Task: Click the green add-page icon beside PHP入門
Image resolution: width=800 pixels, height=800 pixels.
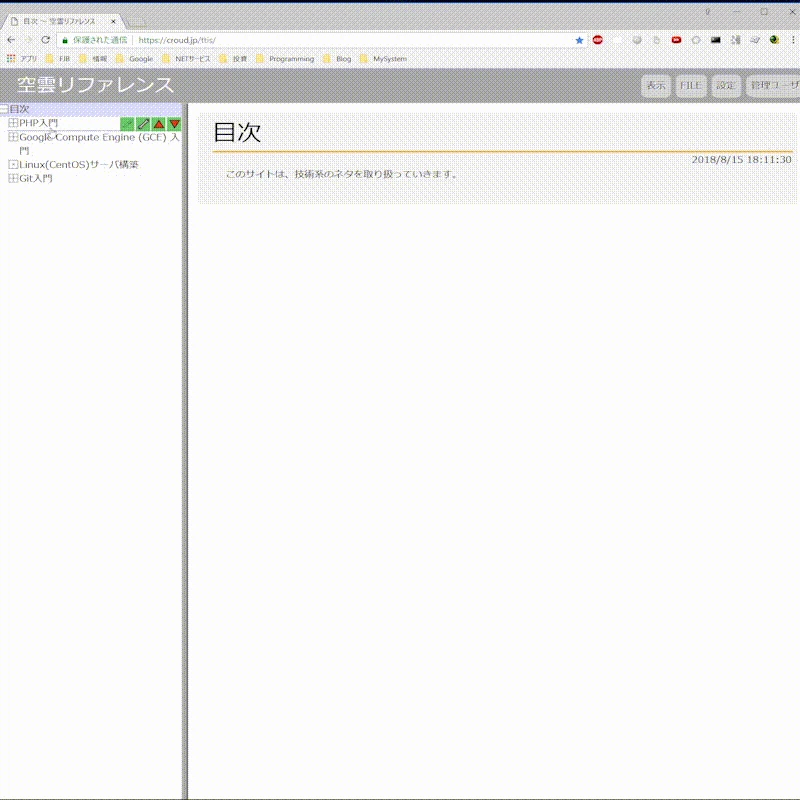Action: click(x=127, y=123)
